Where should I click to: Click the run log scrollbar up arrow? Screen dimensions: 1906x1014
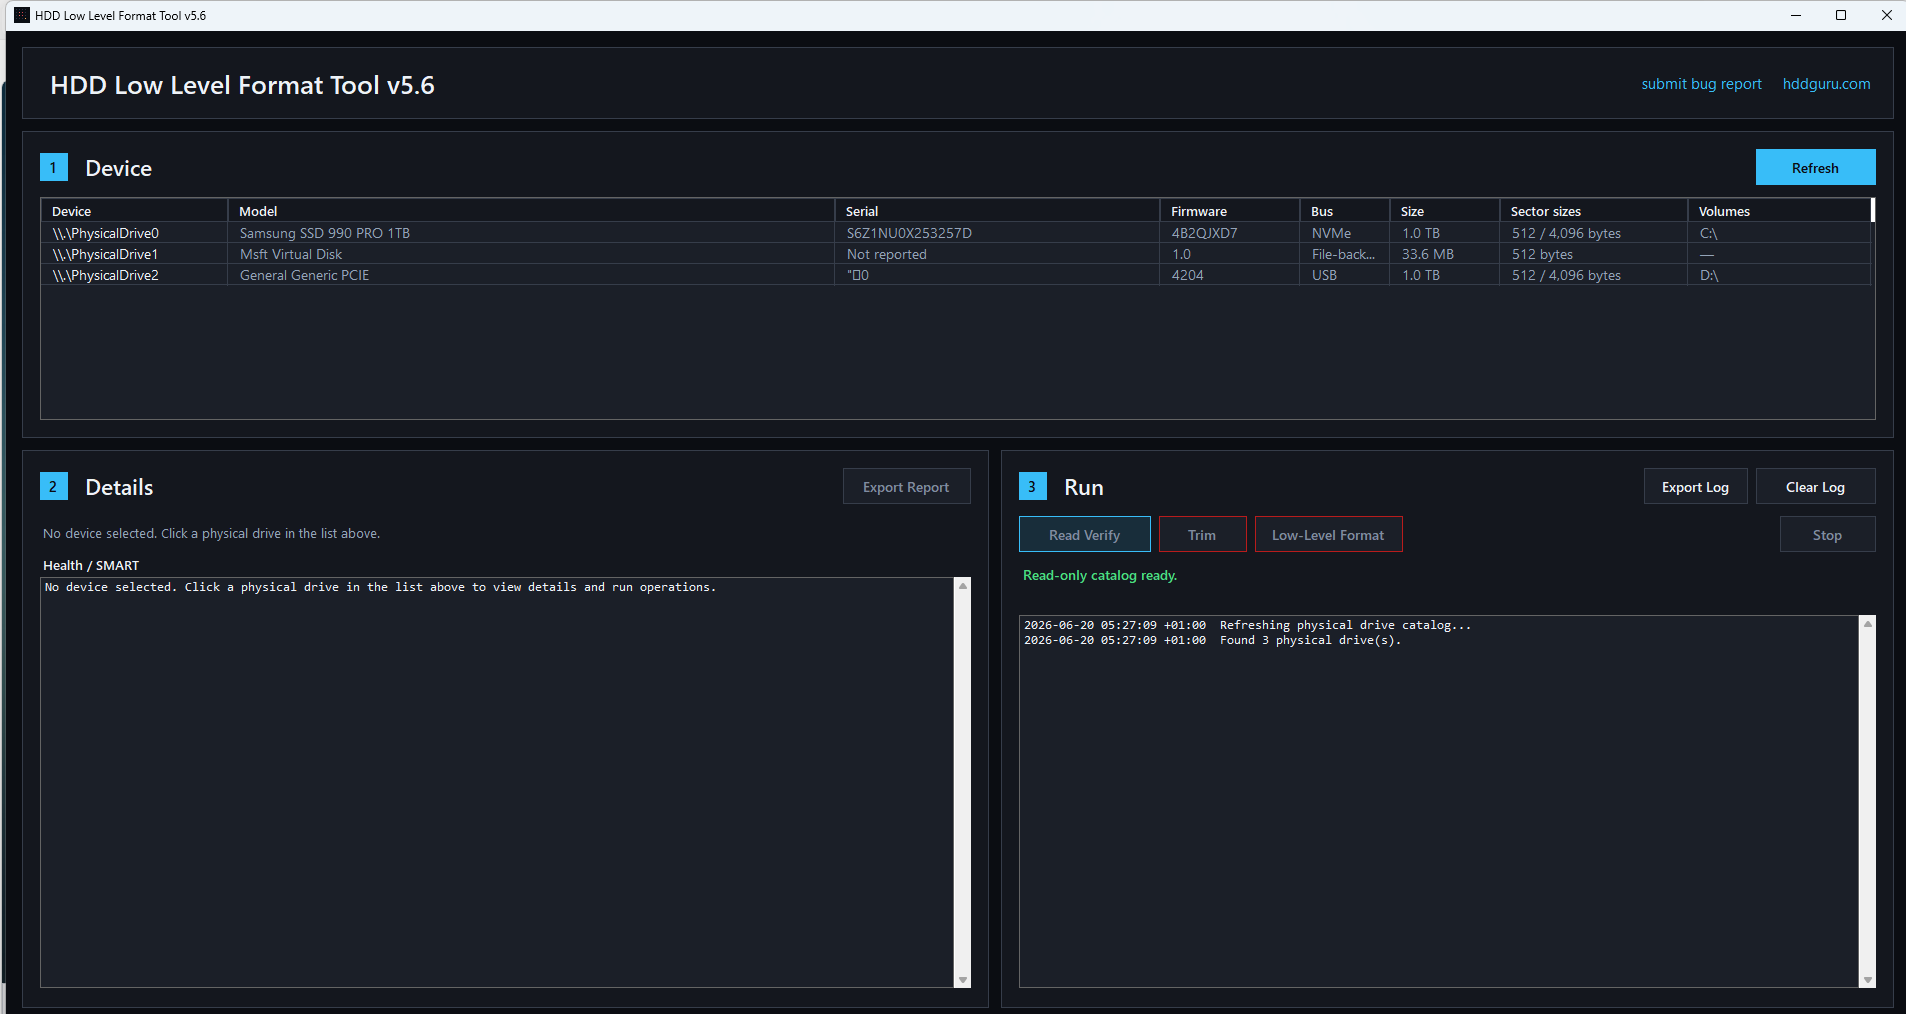click(x=1867, y=624)
